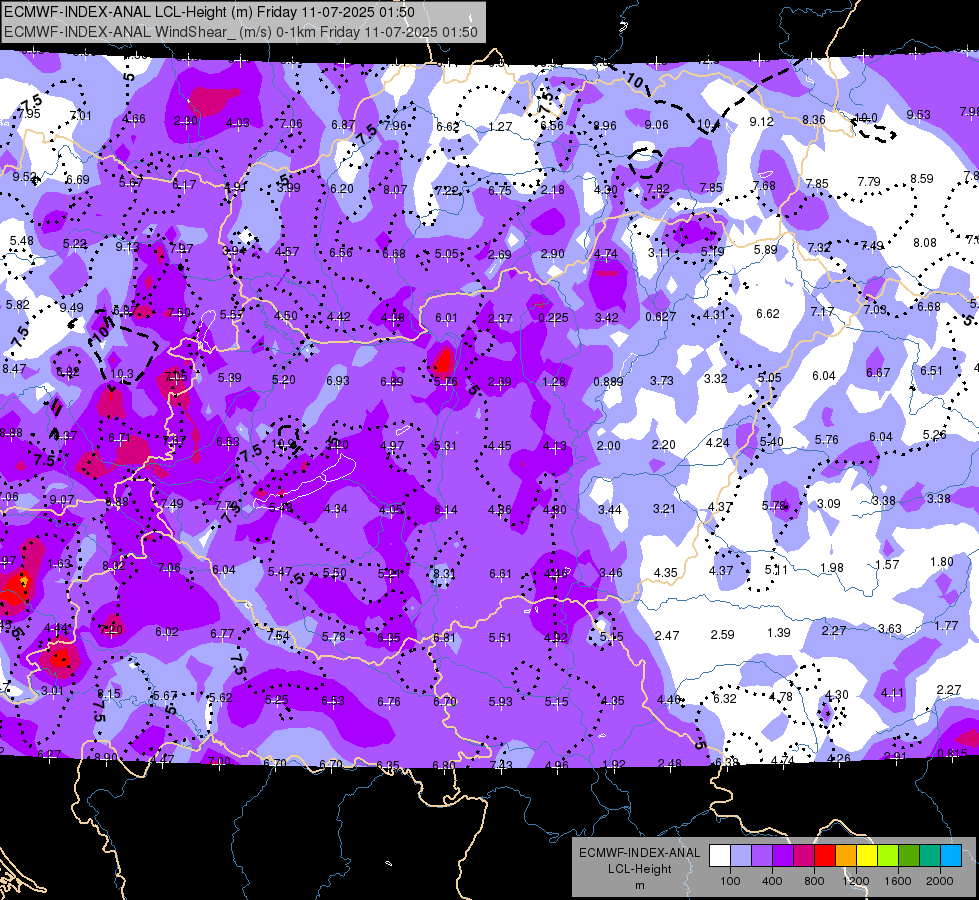Click the LCL-Height title line at top

pyautogui.click(x=209, y=12)
